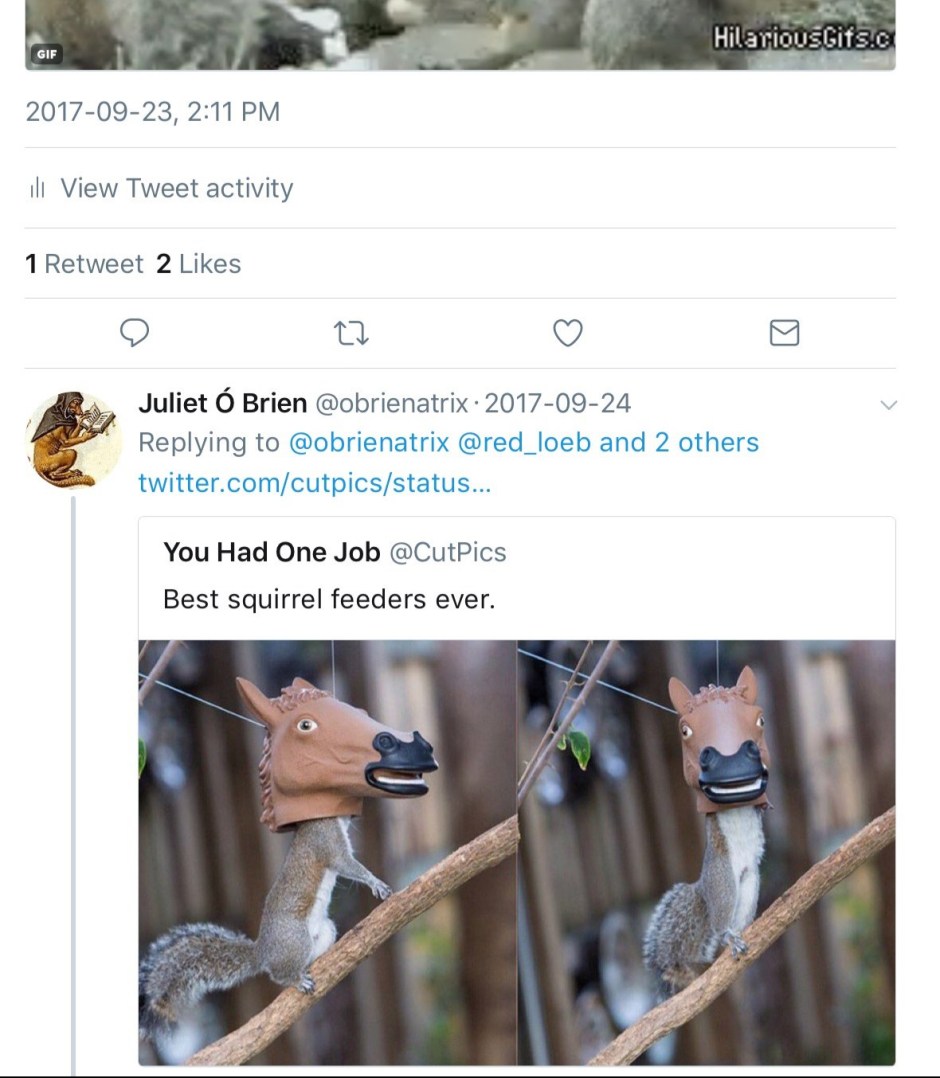This screenshot has width=940, height=1078.
Task: View the 2 Likes list
Action: click(x=198, y=264)
